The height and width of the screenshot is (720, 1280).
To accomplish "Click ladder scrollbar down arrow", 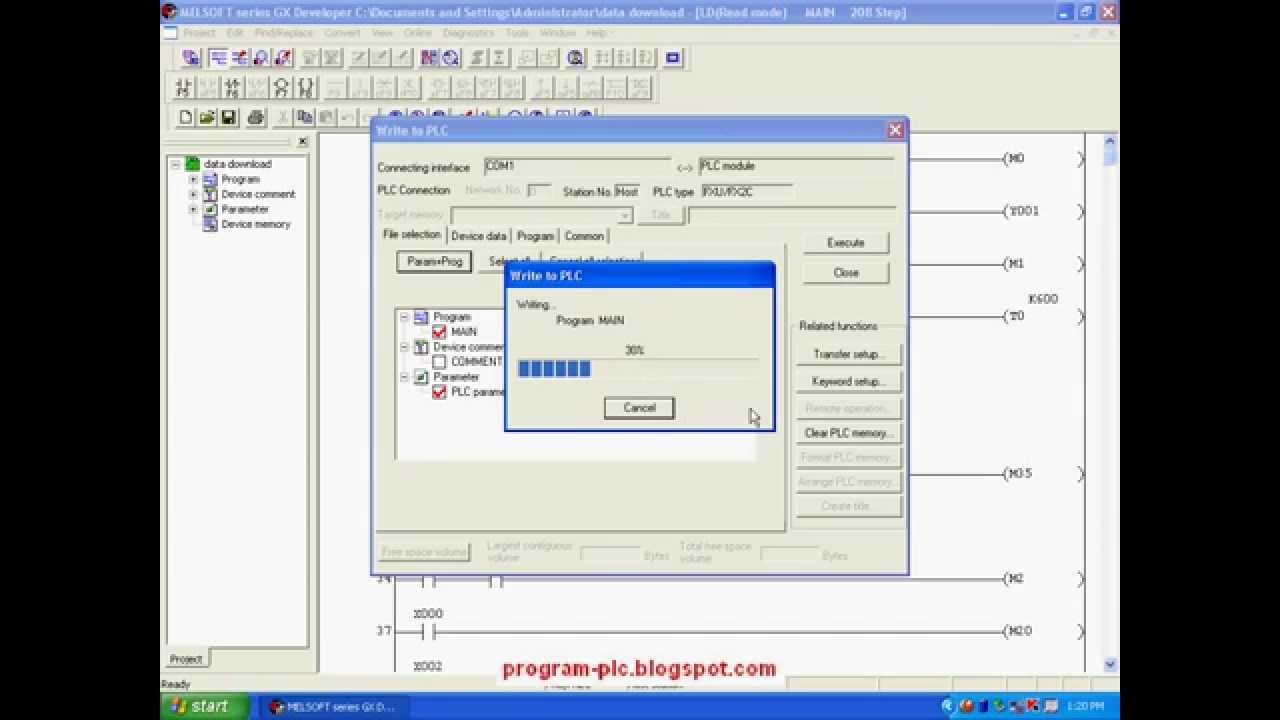I will tap(1110, 664).
